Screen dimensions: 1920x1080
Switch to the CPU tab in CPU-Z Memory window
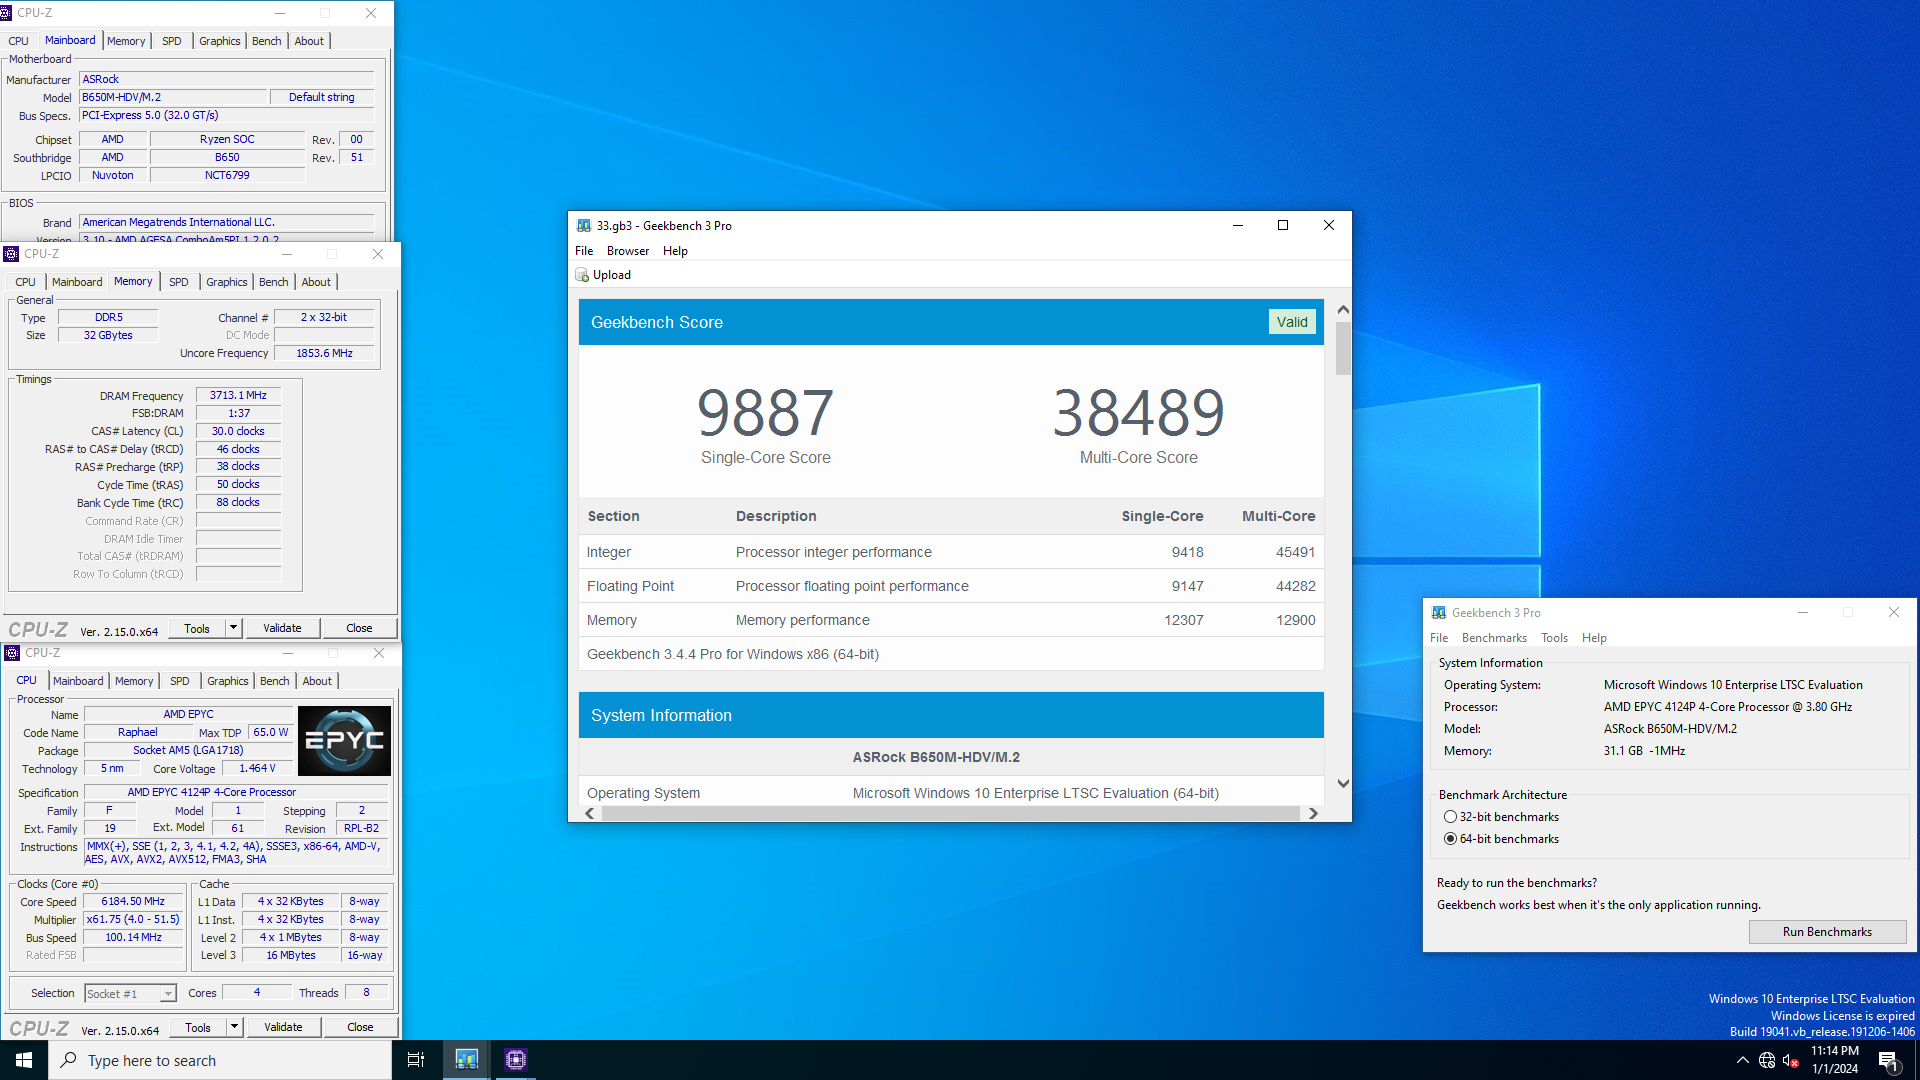(x=26, y=282)
